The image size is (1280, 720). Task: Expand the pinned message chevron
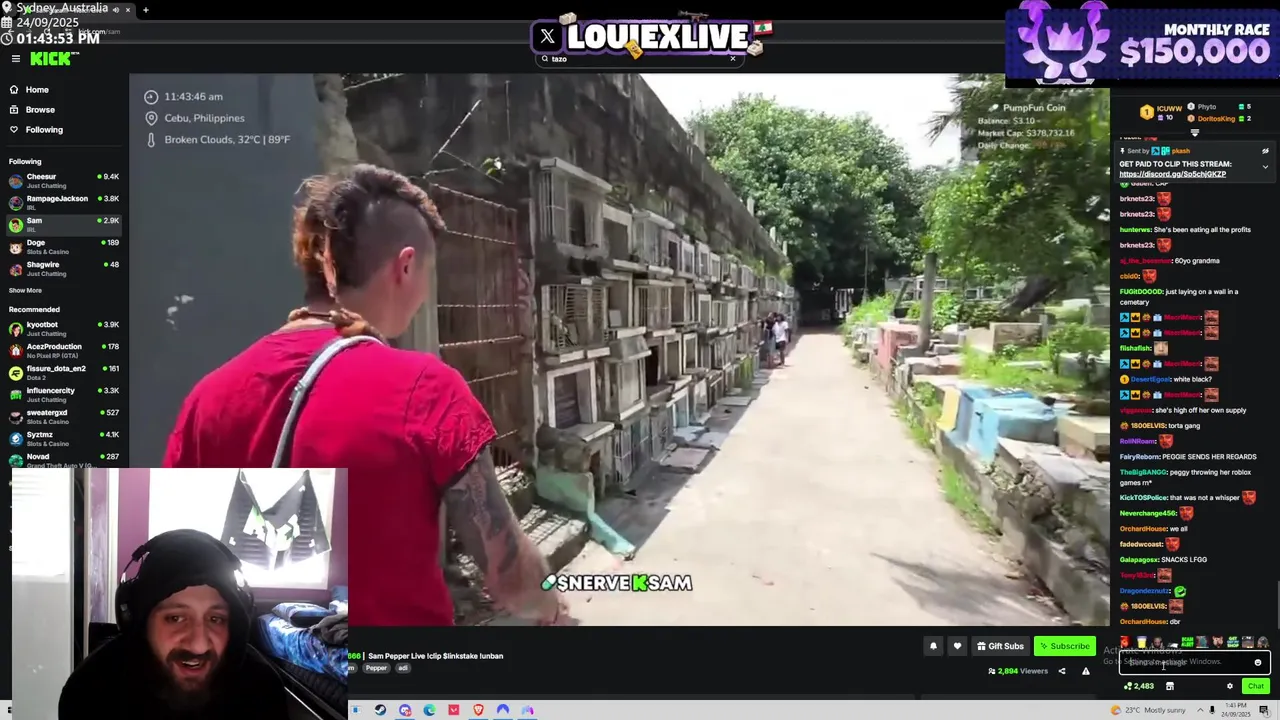tap(1265, 167)
